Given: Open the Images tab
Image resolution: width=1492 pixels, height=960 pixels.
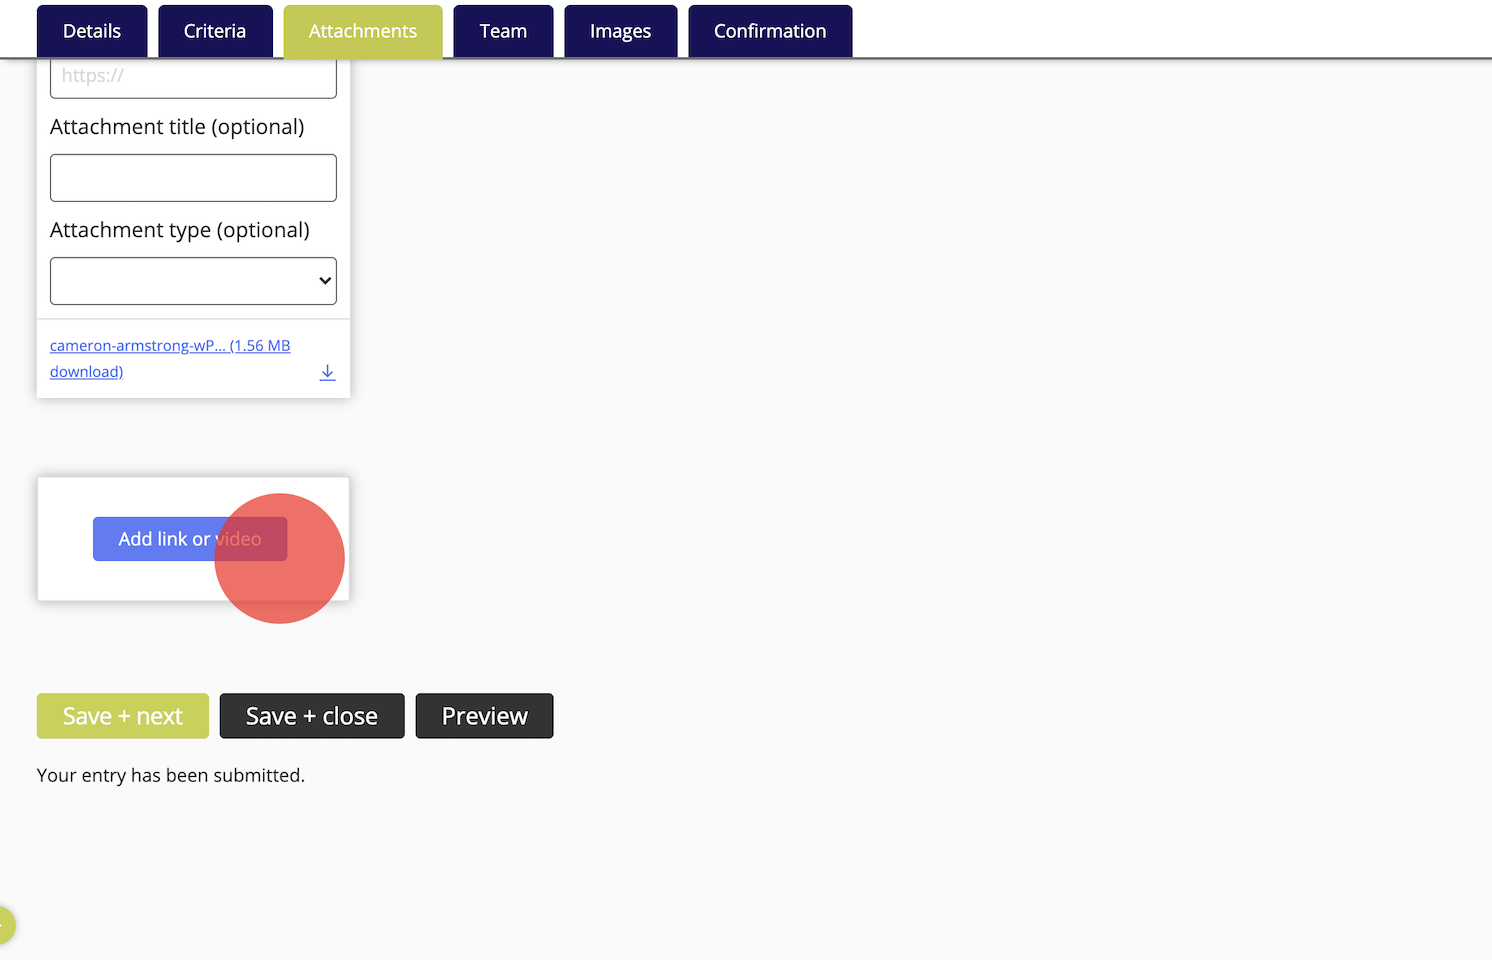Looking at the screenshot, I should point(620,30).
